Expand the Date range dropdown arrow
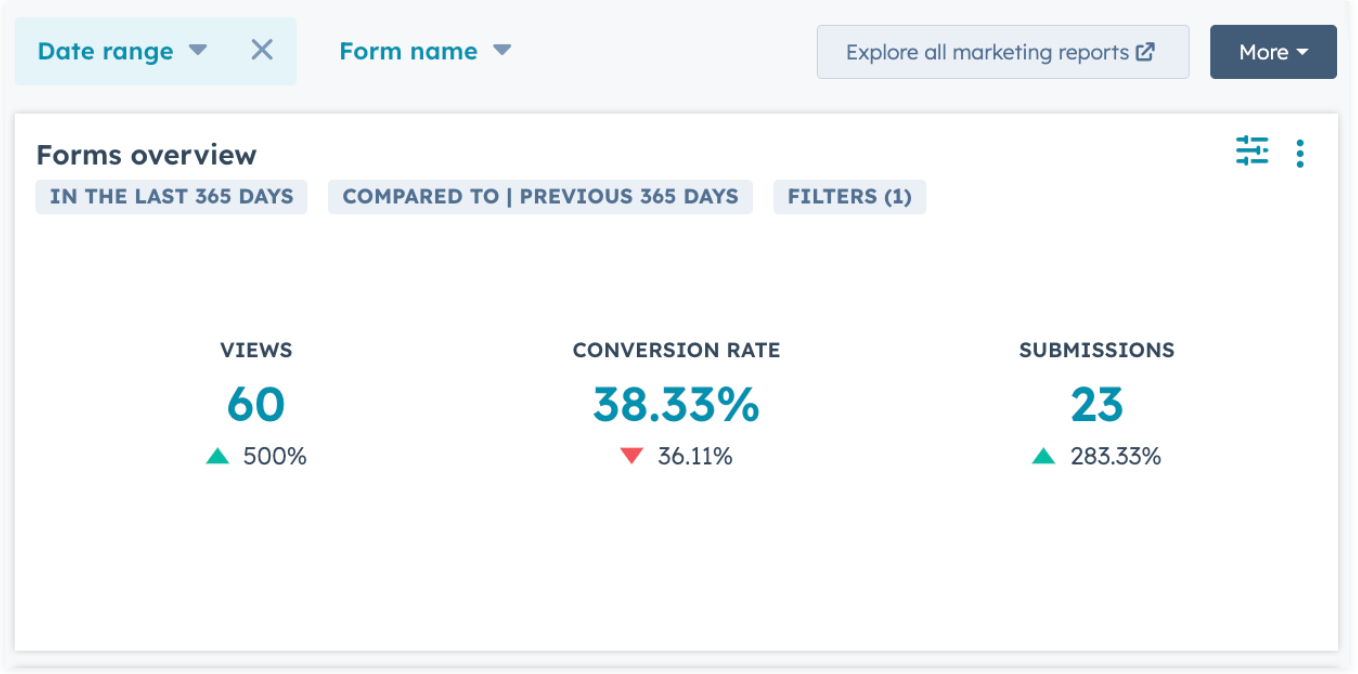The width and height of the screenshot is (1358, 674). [198, 50]
